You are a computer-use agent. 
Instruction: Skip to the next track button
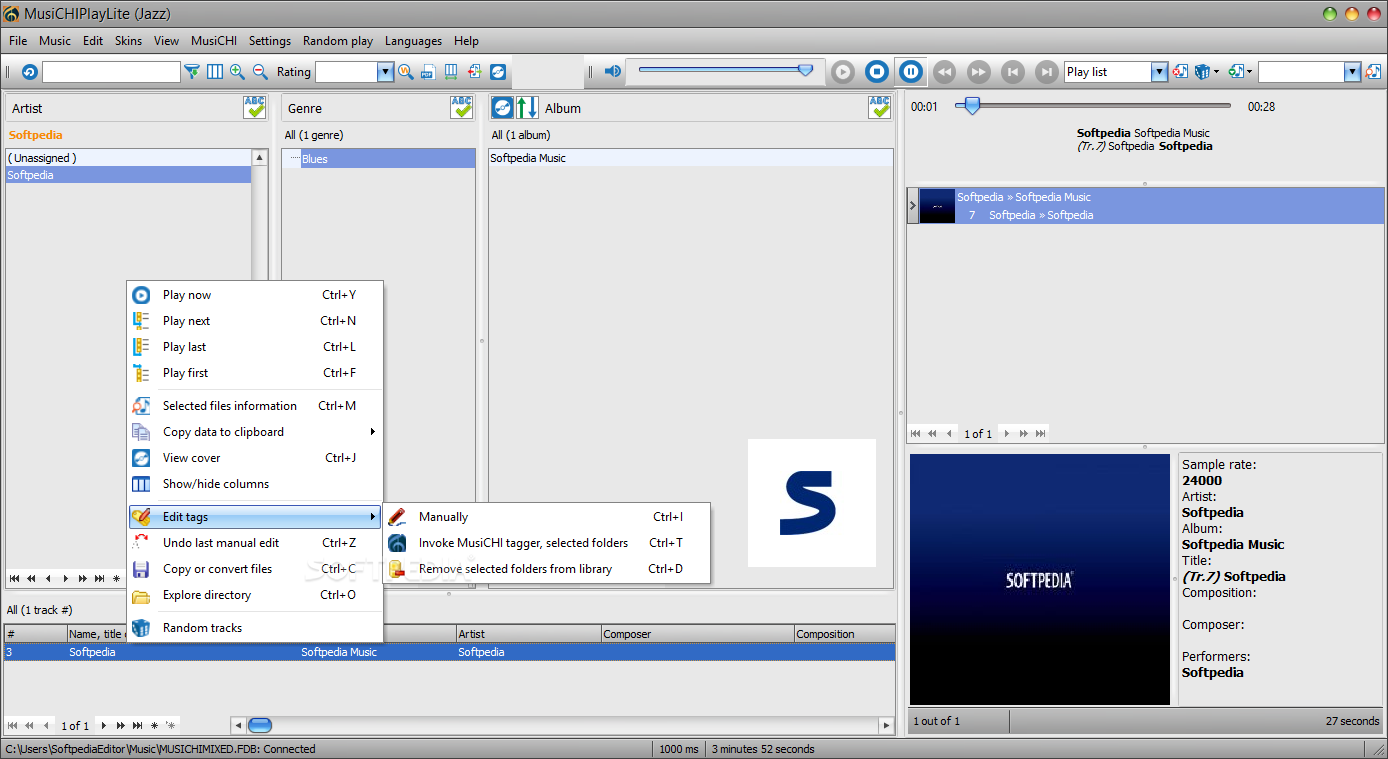pyautogui.click(x=1046, y=72)
